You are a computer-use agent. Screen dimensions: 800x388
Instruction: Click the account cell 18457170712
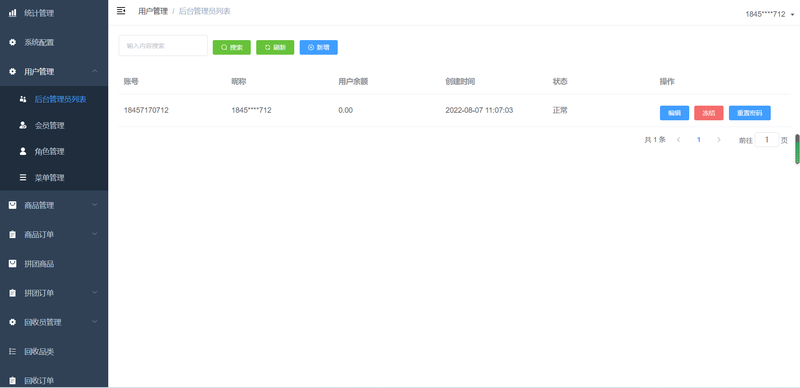click(x=146, y=110)
